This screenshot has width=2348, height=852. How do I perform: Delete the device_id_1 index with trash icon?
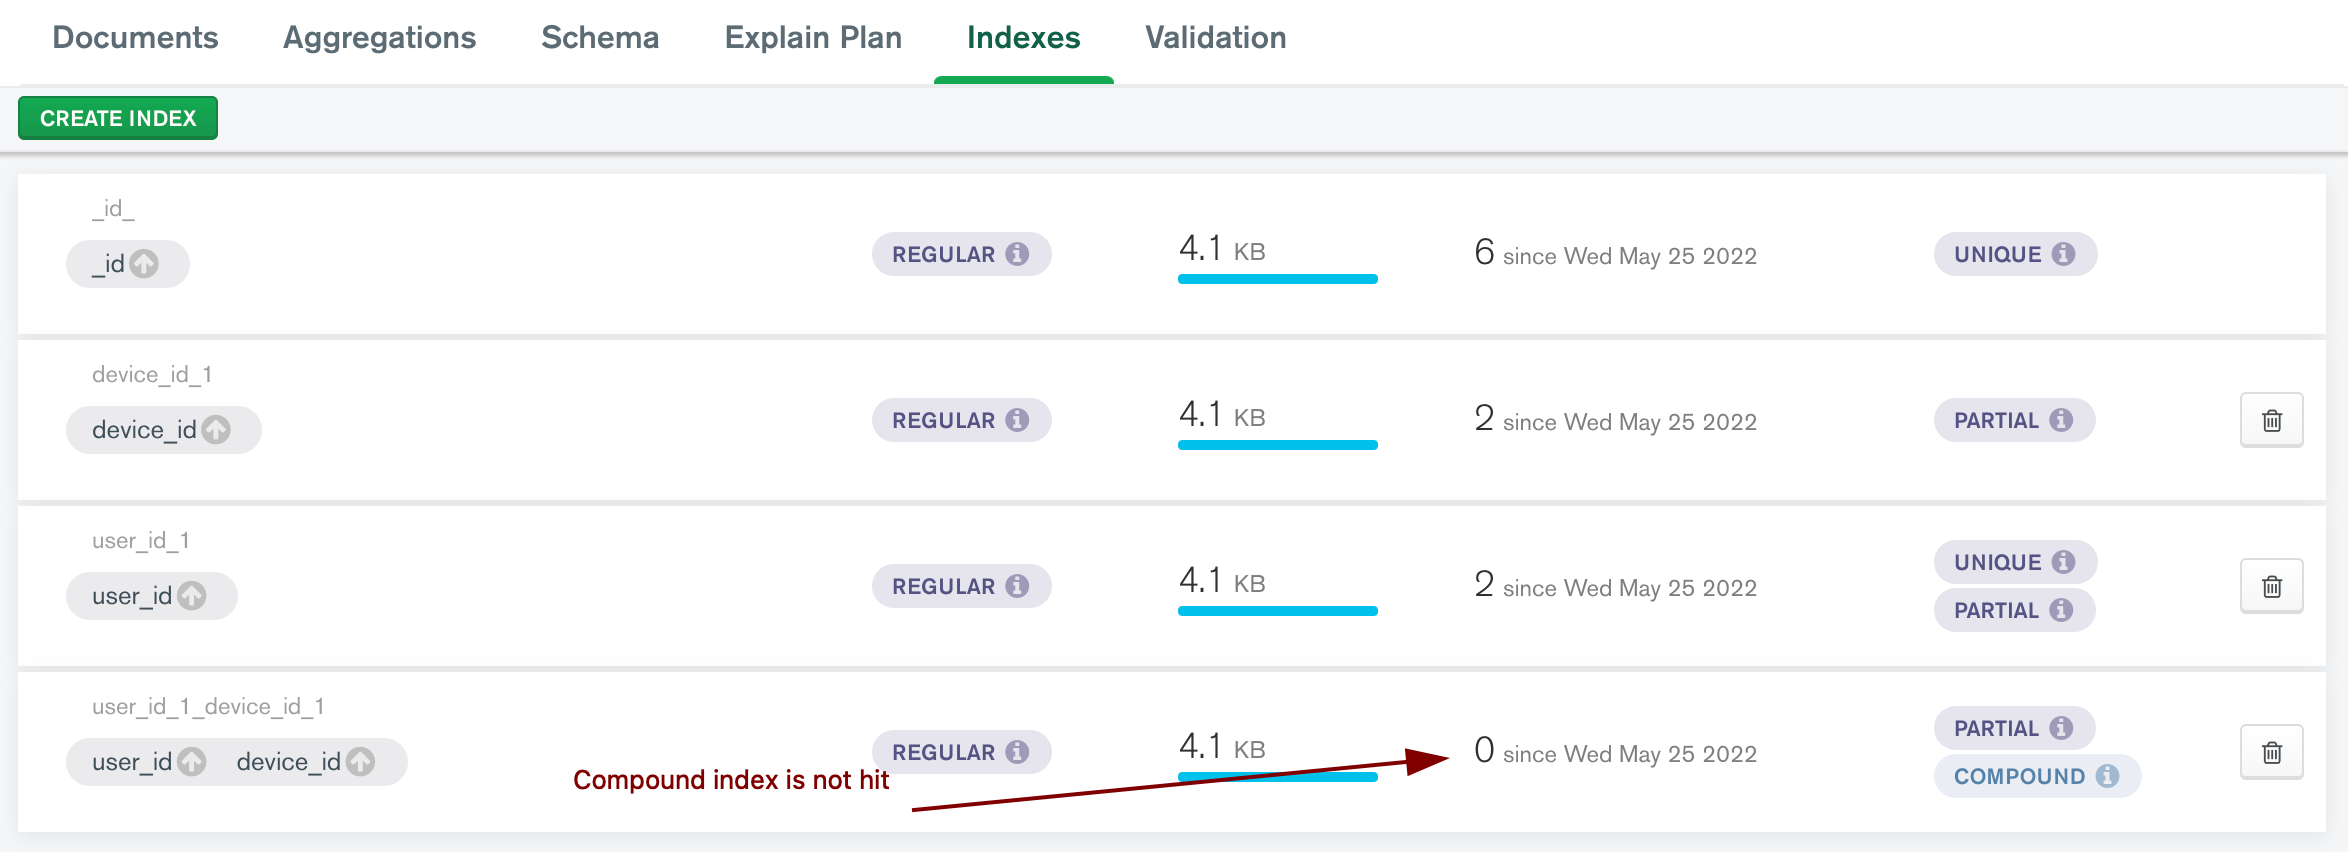click(x=2271, y=420)
